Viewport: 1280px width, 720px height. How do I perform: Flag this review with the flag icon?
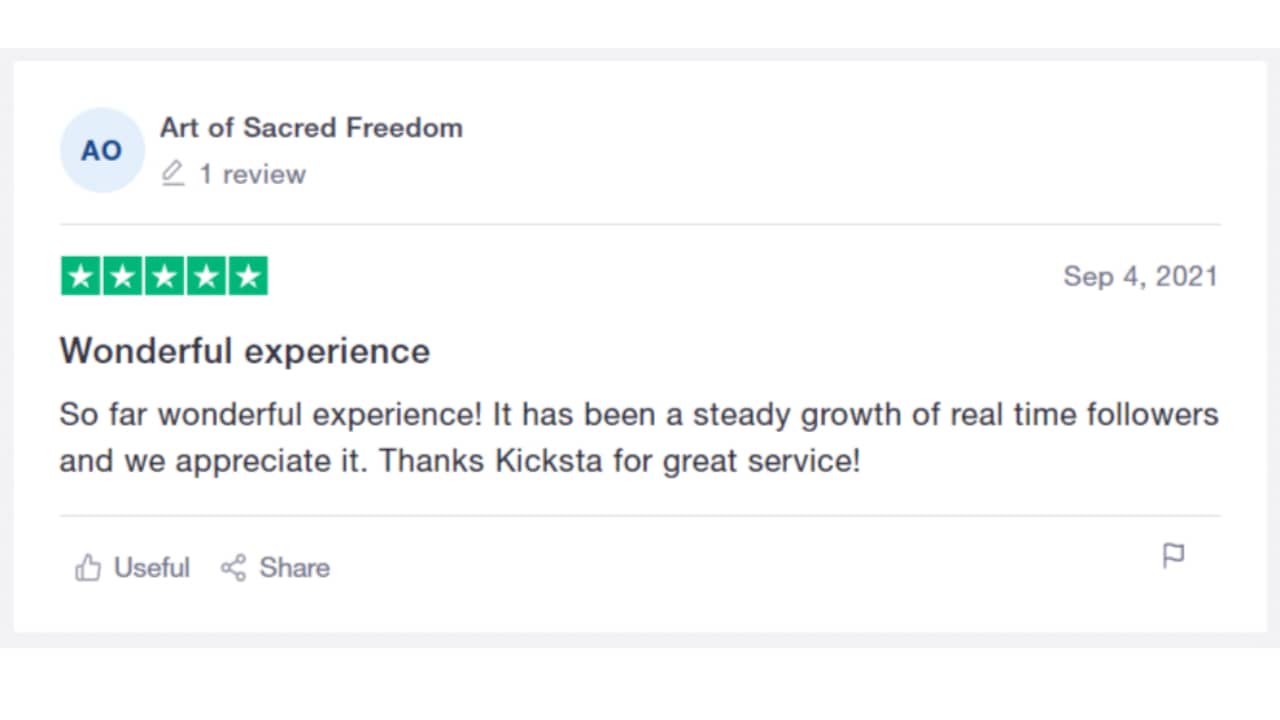(x=1173, y=555)
